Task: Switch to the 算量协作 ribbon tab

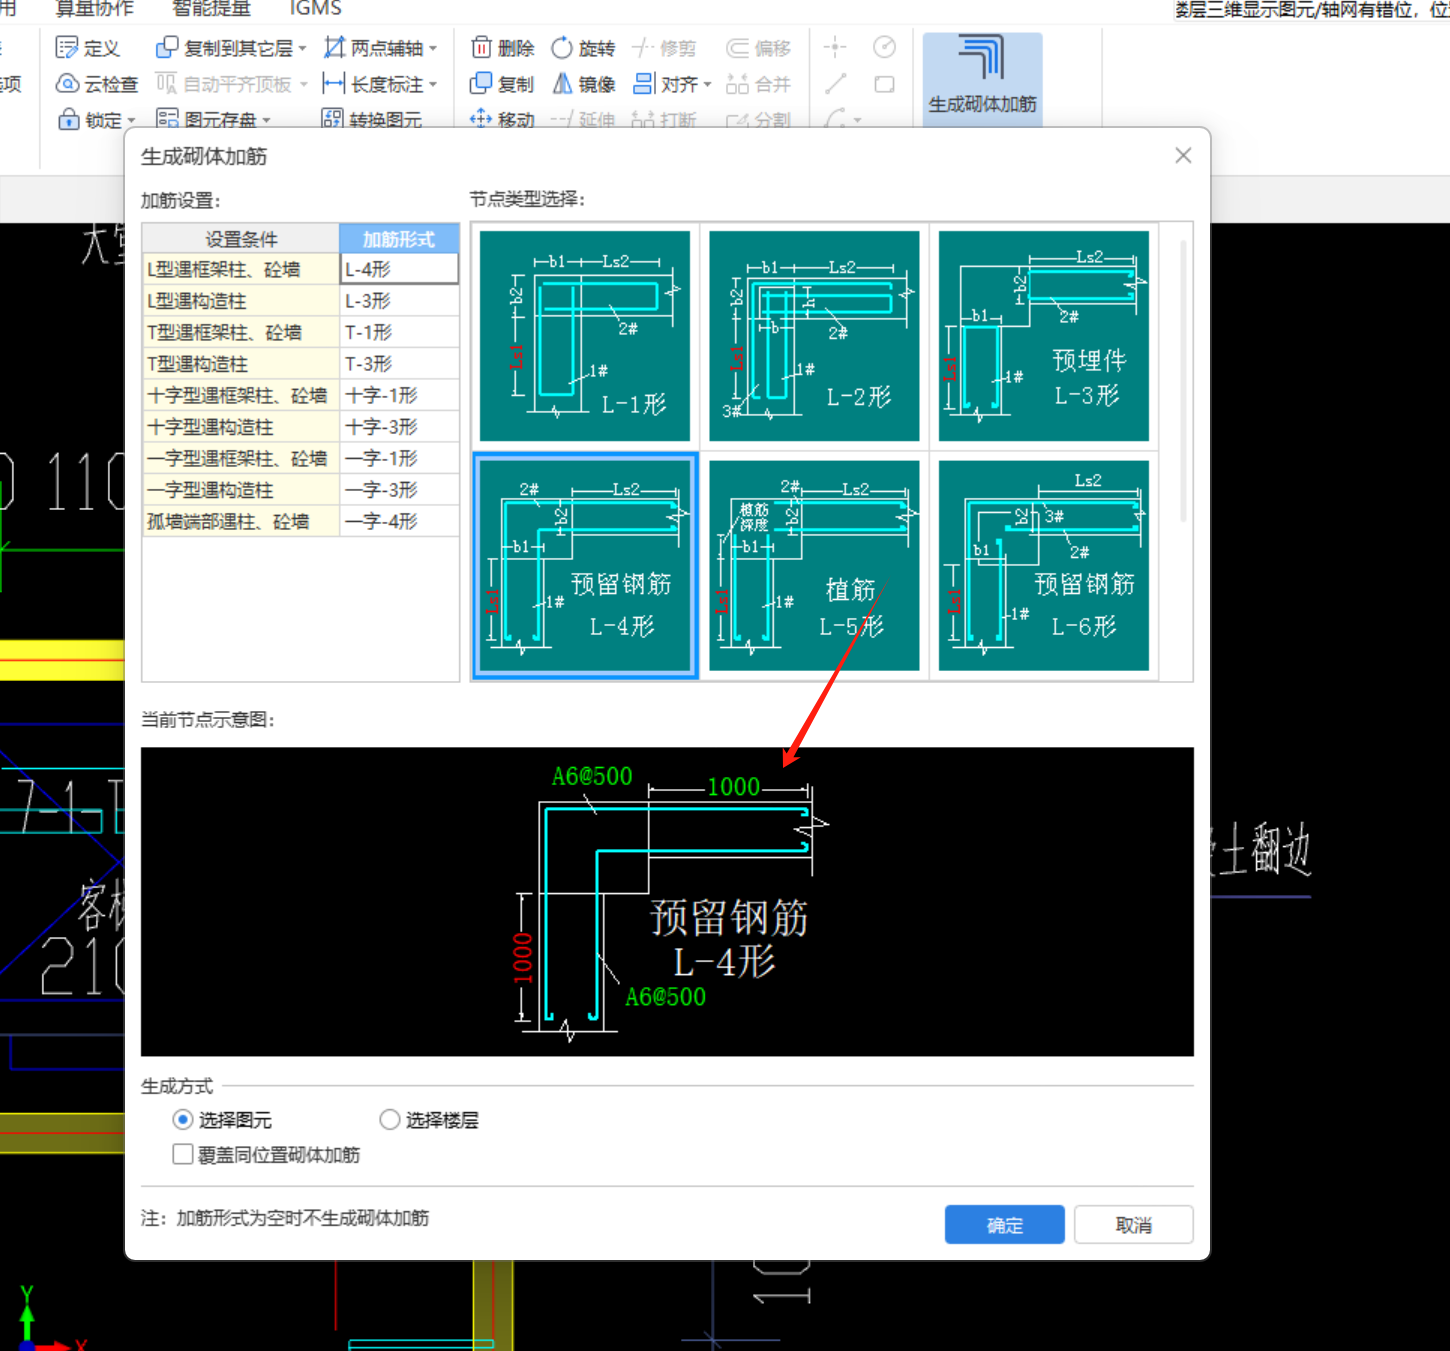Action: pyautogui.click(x=94, y=9)
